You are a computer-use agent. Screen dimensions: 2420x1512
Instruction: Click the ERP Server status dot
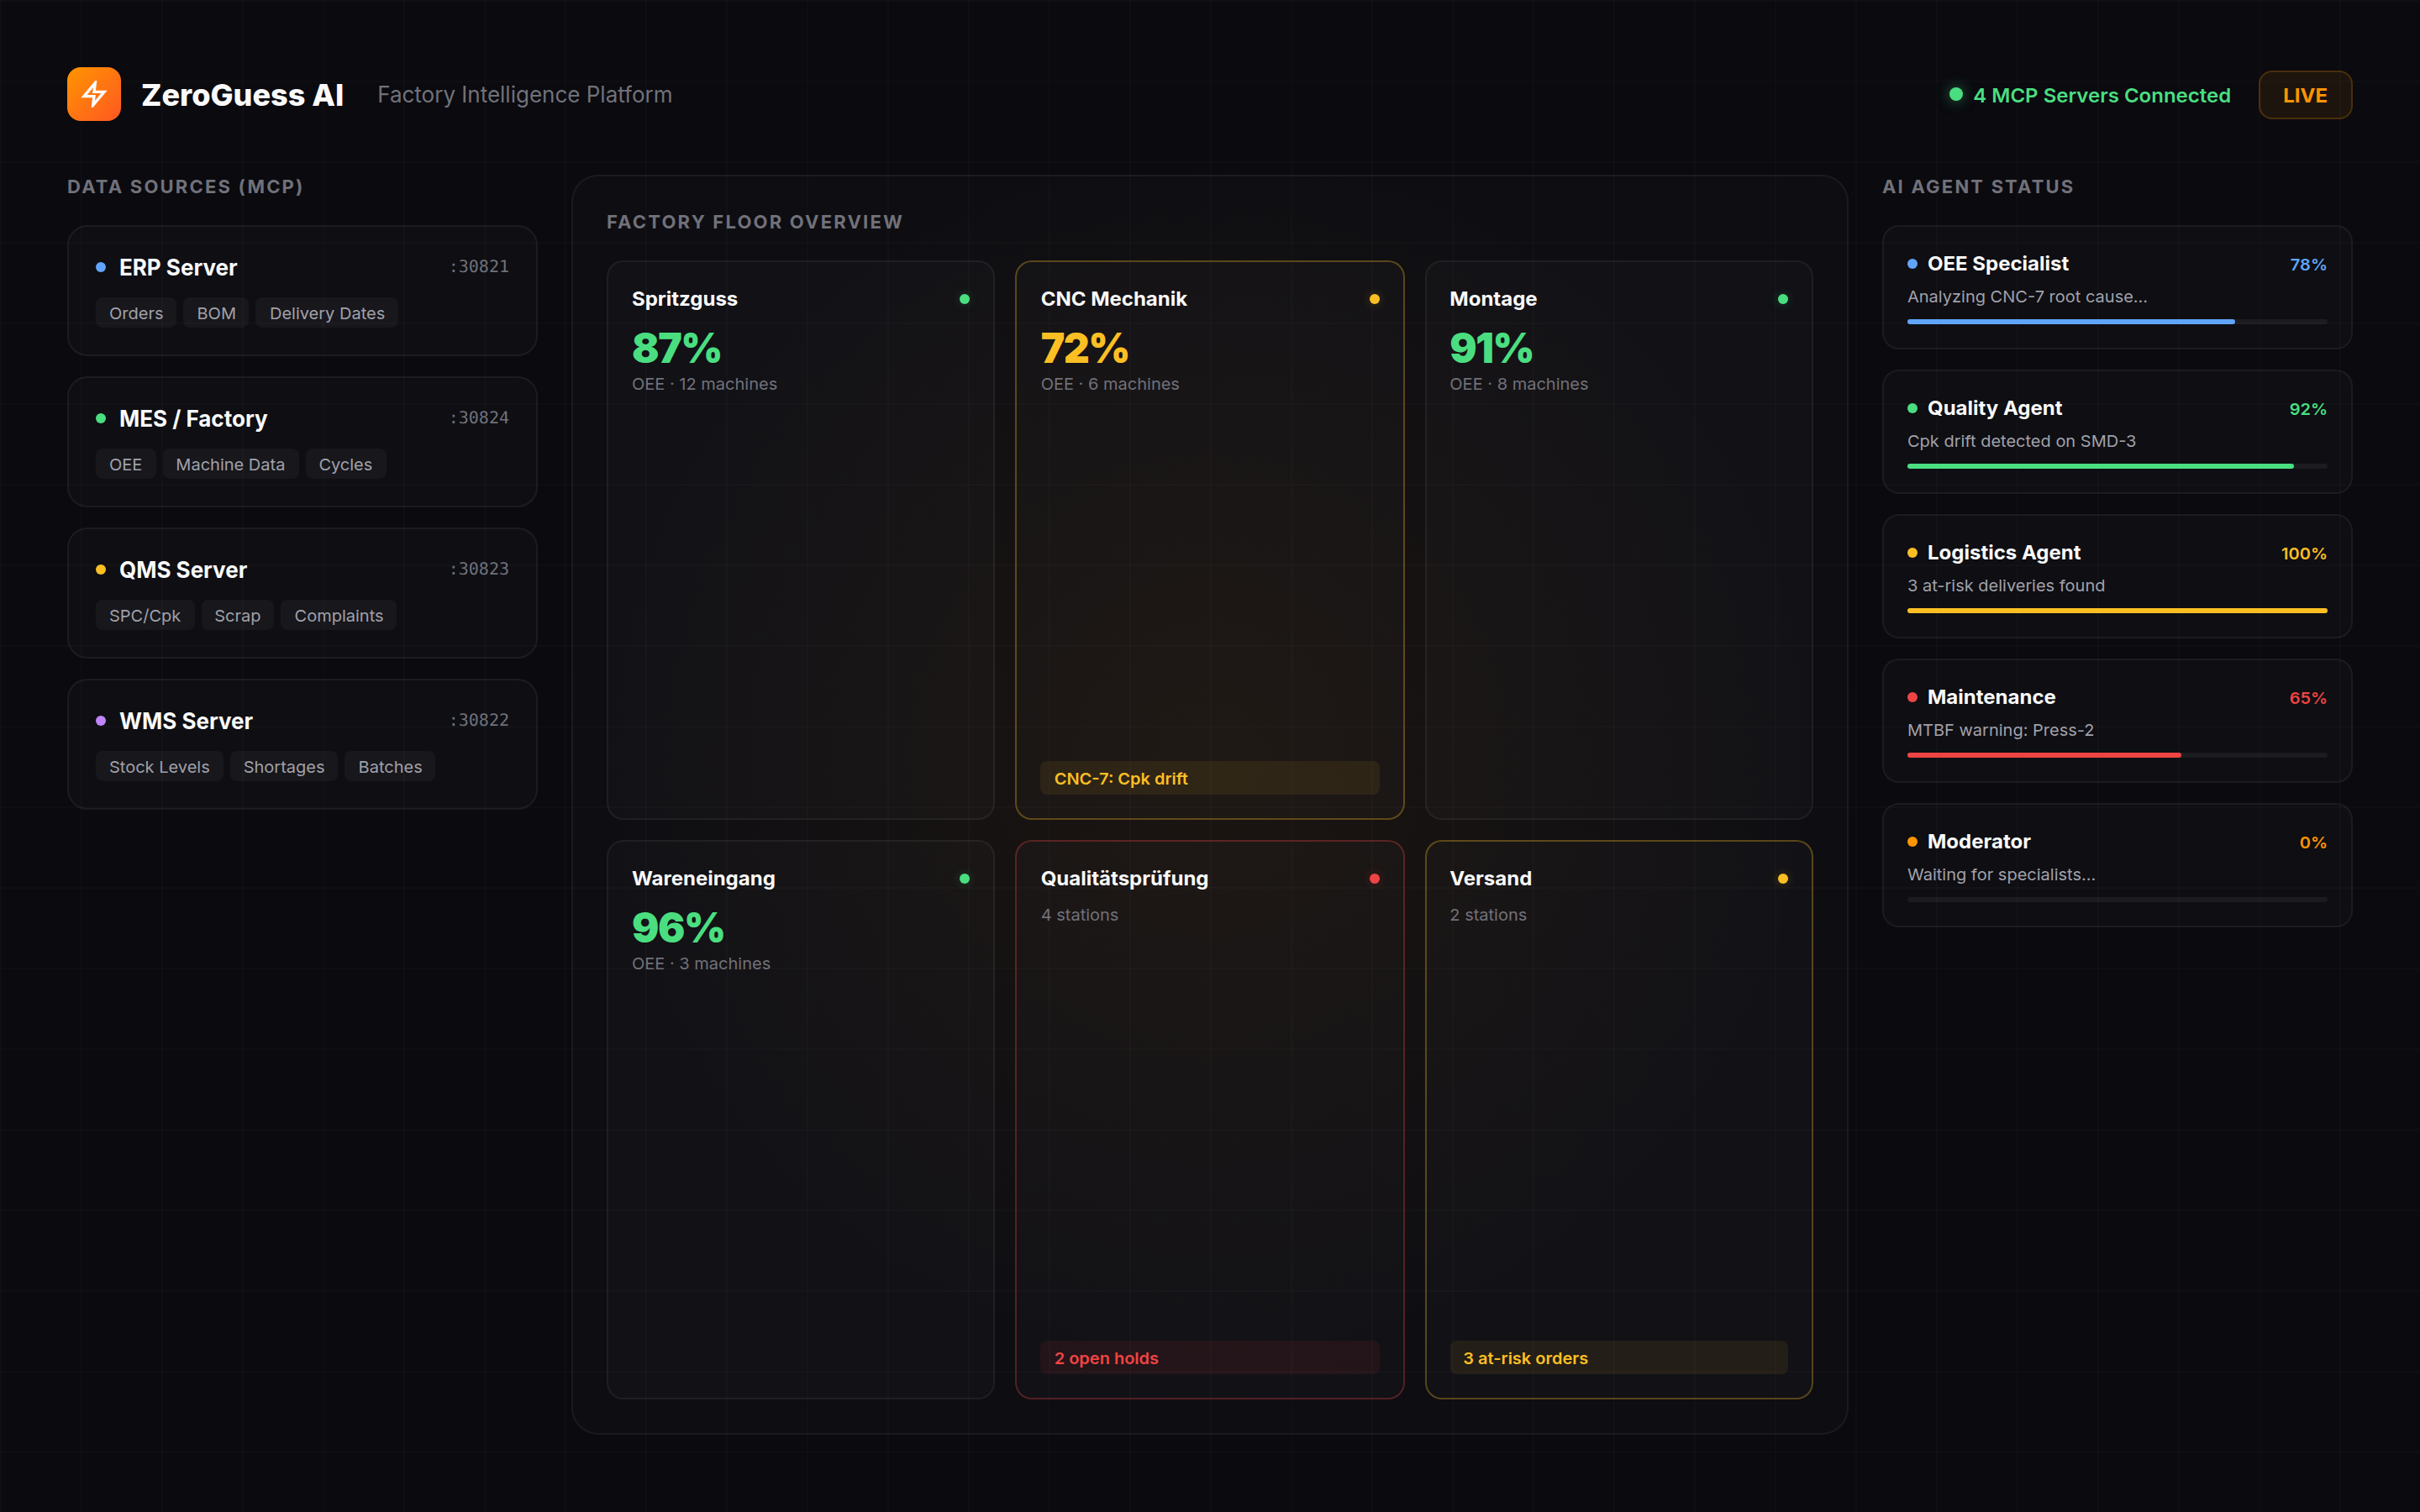click(x=99, y=266)
